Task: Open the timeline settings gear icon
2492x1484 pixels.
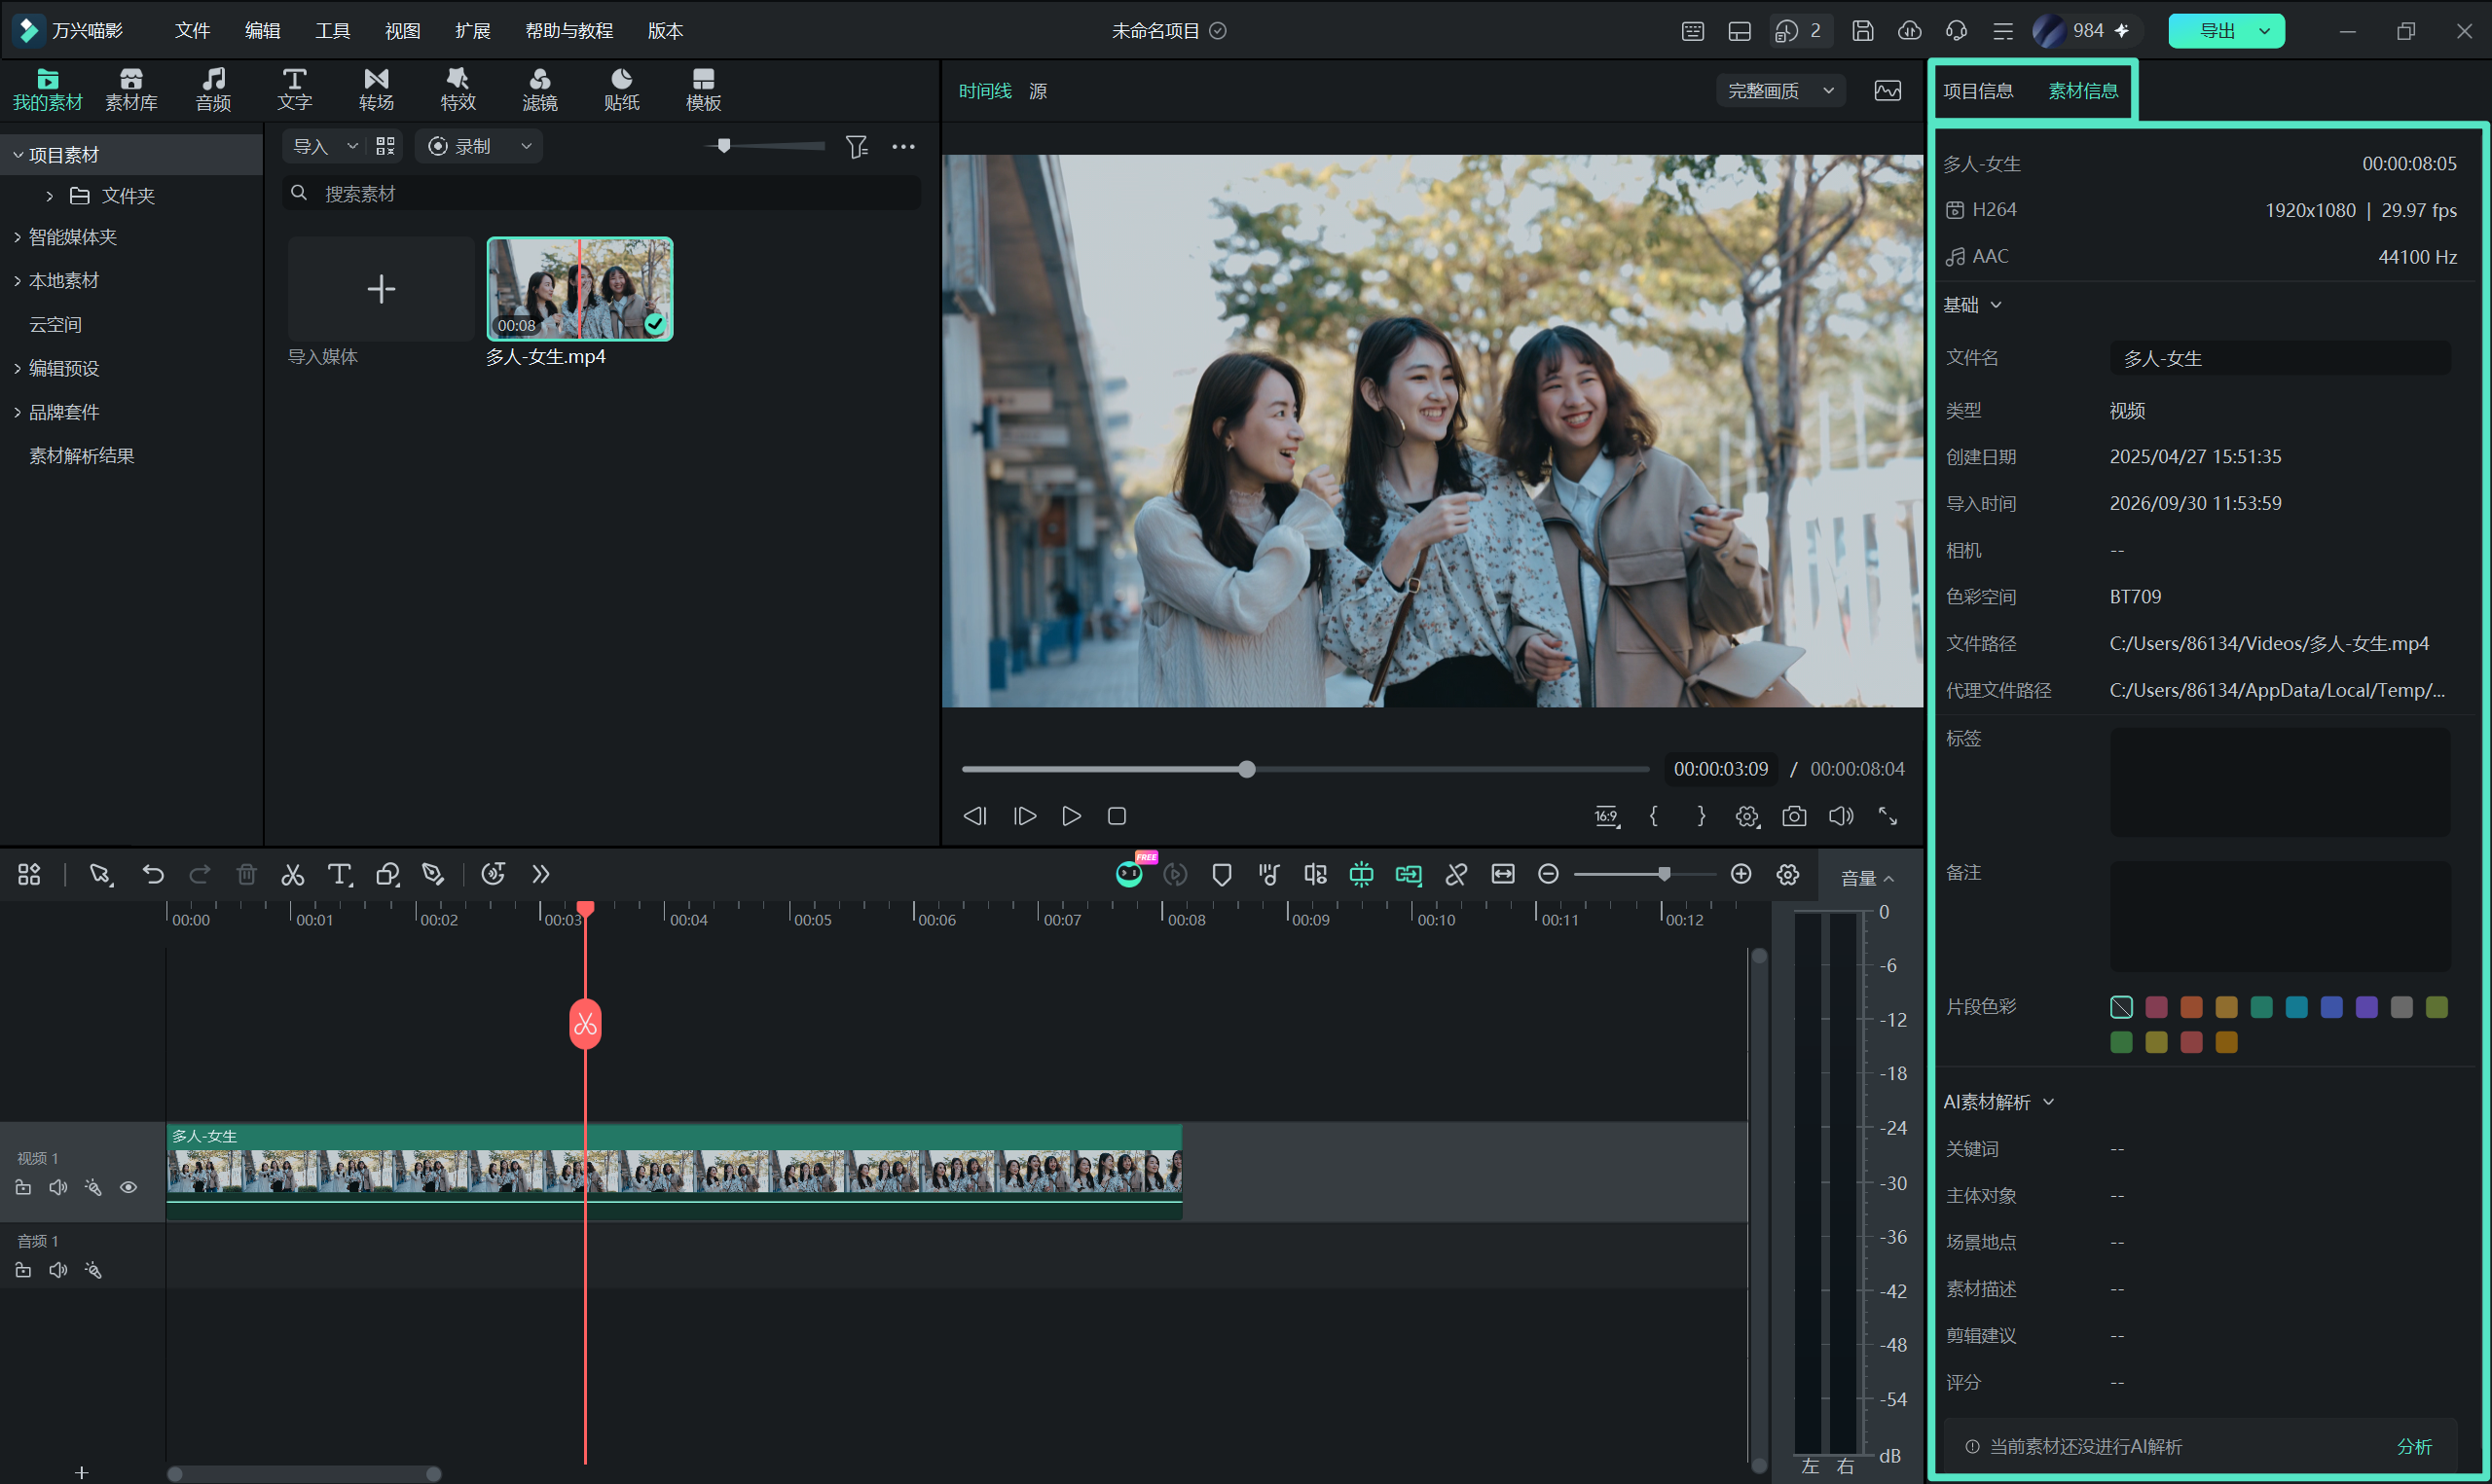Action: 1788,875
